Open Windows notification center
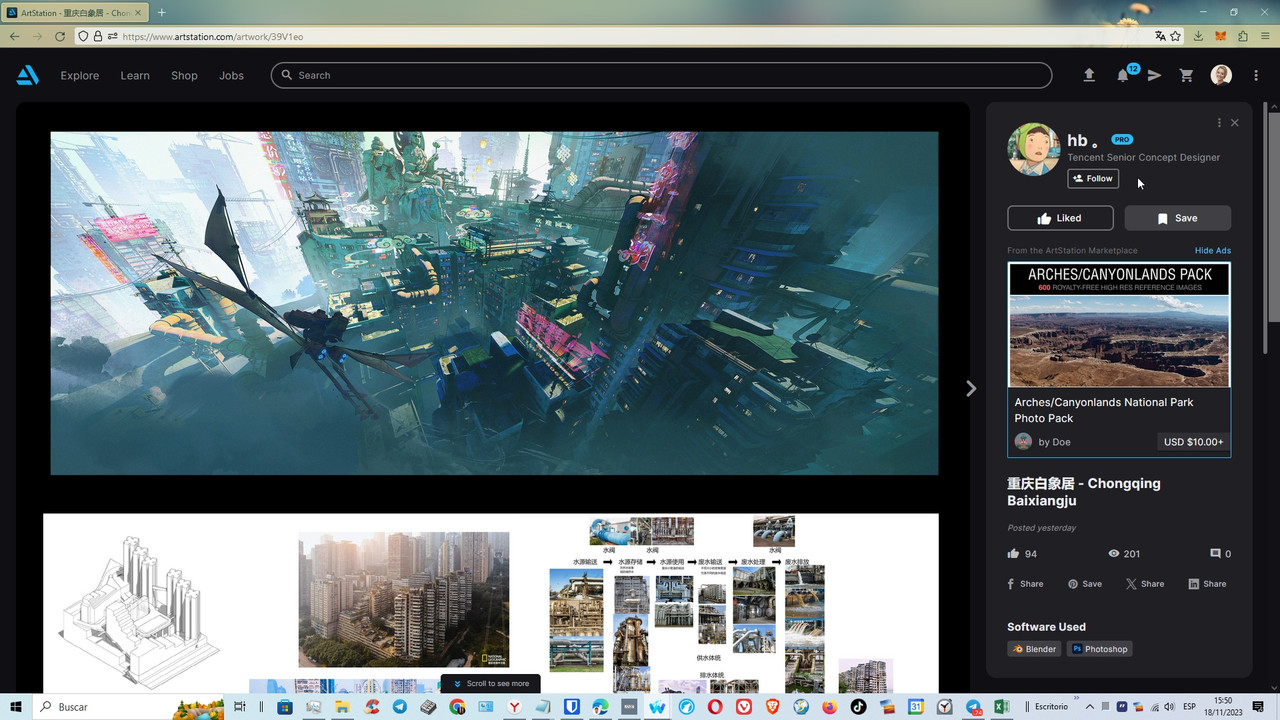Screen dimensions: 1280x720 1259,707
